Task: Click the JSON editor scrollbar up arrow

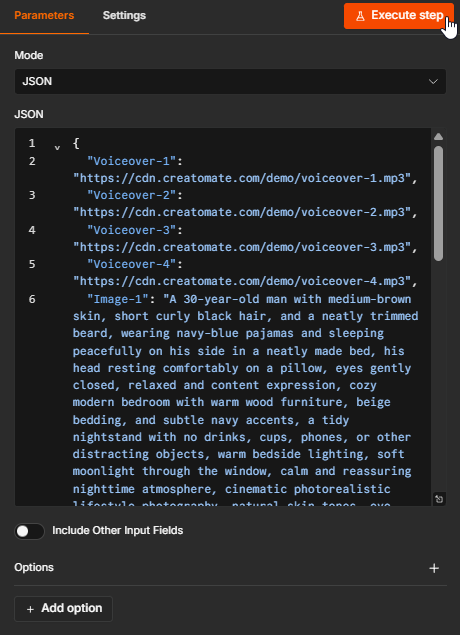Action: tap(438, 136)
